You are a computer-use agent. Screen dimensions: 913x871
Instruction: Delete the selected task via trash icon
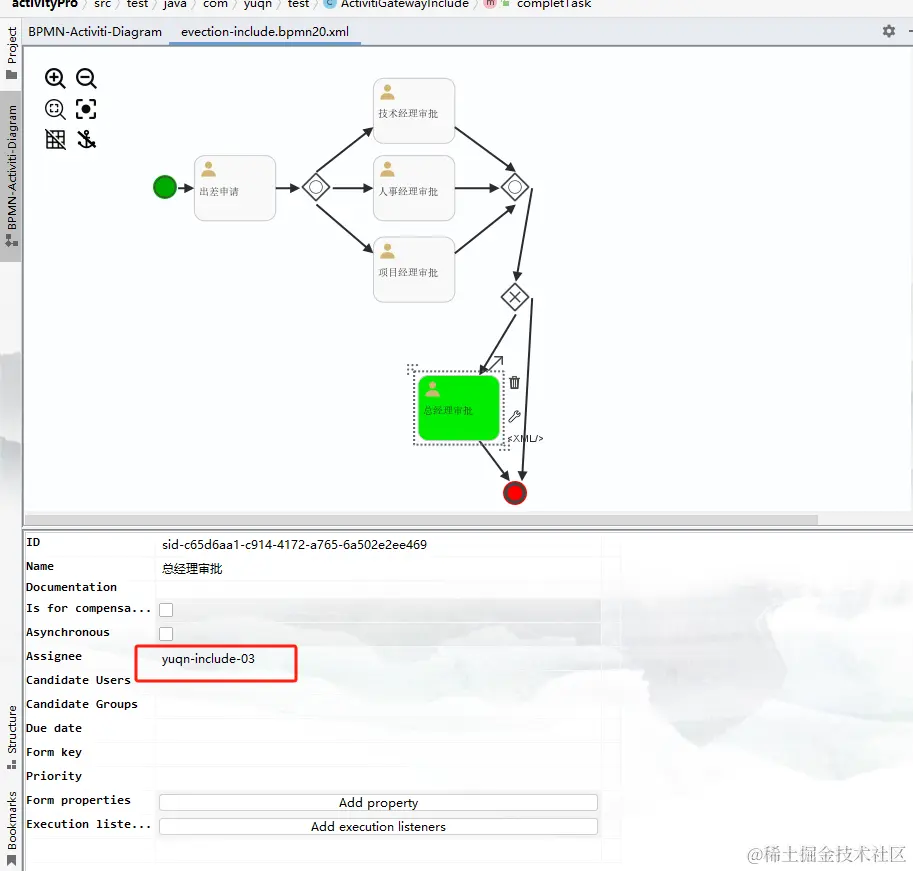tap(514, 383)
